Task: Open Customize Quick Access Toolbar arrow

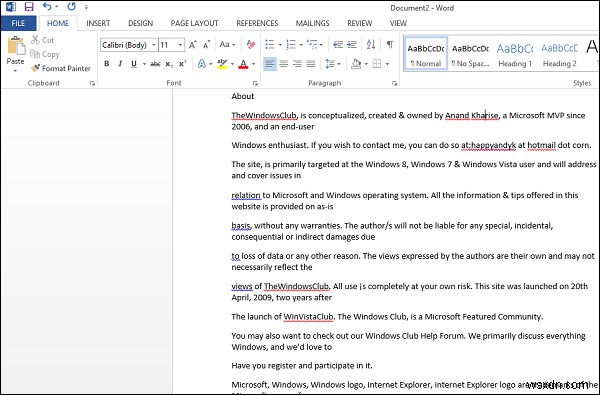Action: 86,7
